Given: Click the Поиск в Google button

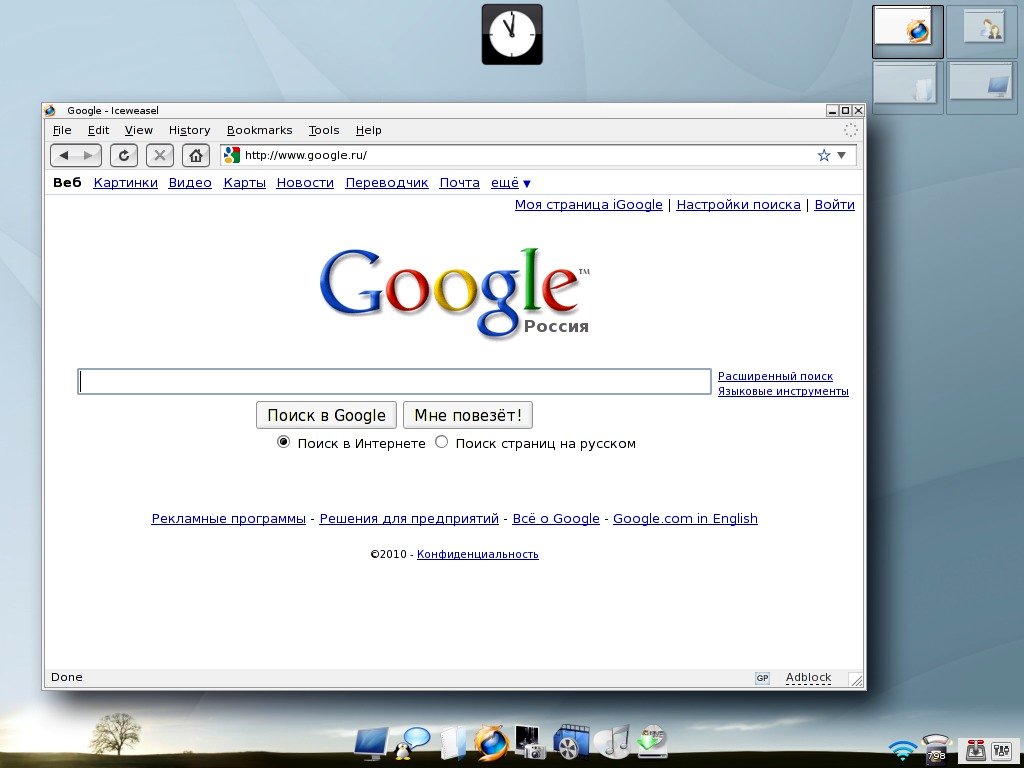Looking at the screenshot, I should [327, 415].
